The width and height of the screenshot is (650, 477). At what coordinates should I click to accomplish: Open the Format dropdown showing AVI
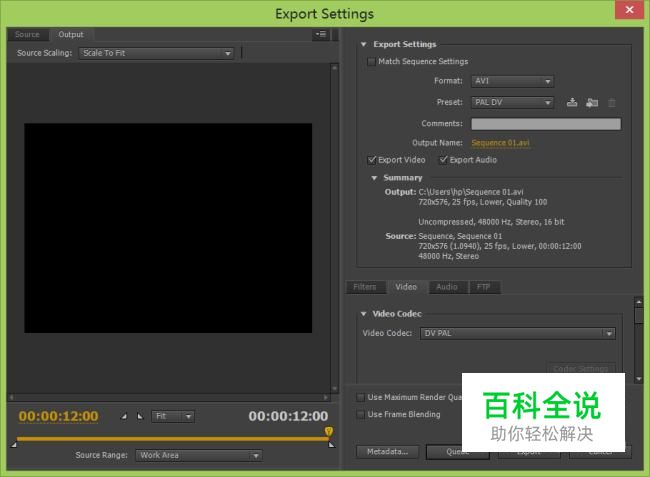coord(512,81)
